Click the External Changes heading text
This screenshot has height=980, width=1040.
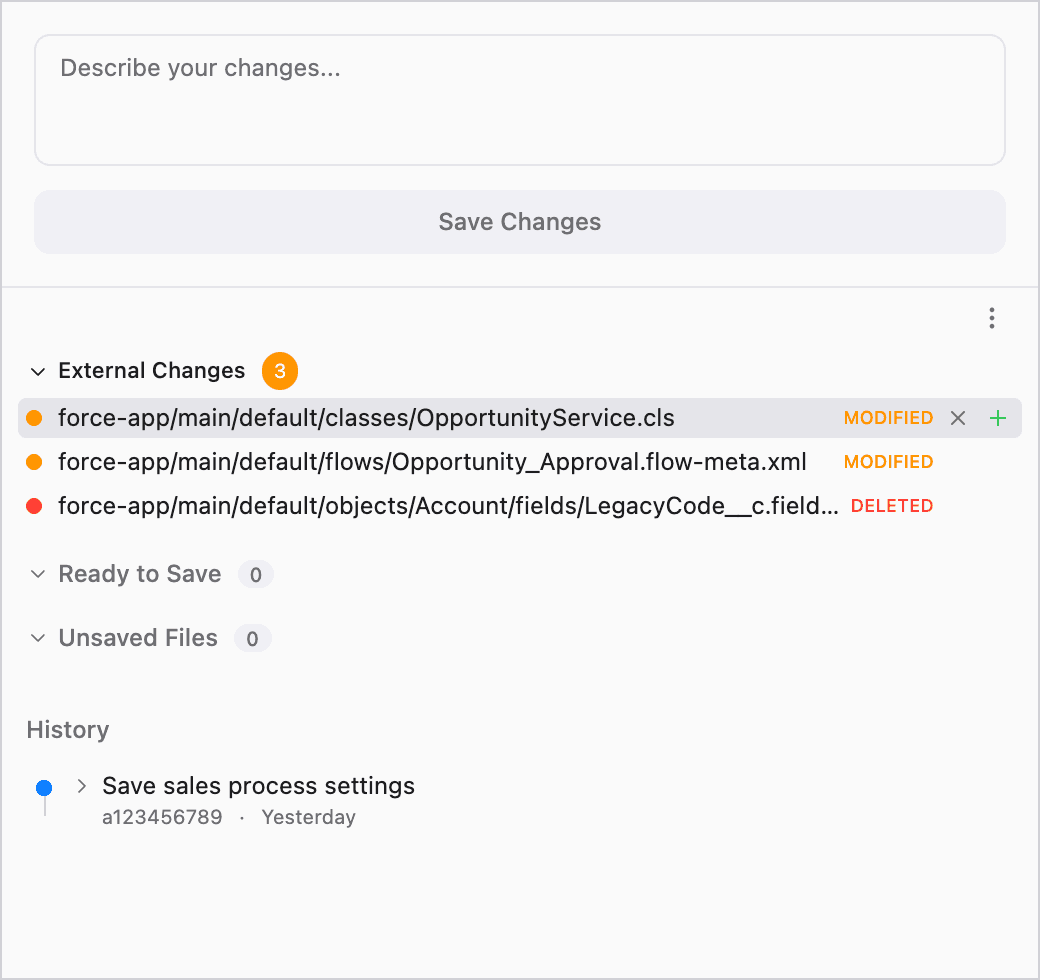click(152, 371)
